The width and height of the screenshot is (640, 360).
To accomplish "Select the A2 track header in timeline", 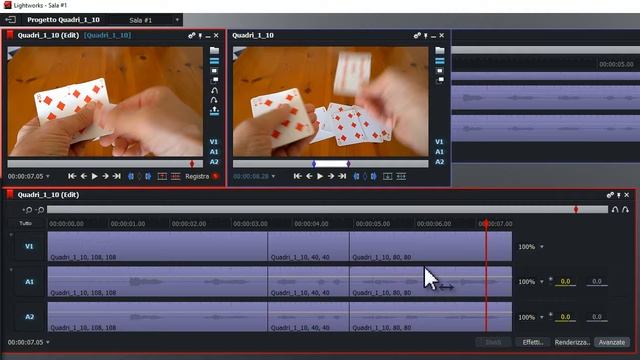I will tap(29, 317).
